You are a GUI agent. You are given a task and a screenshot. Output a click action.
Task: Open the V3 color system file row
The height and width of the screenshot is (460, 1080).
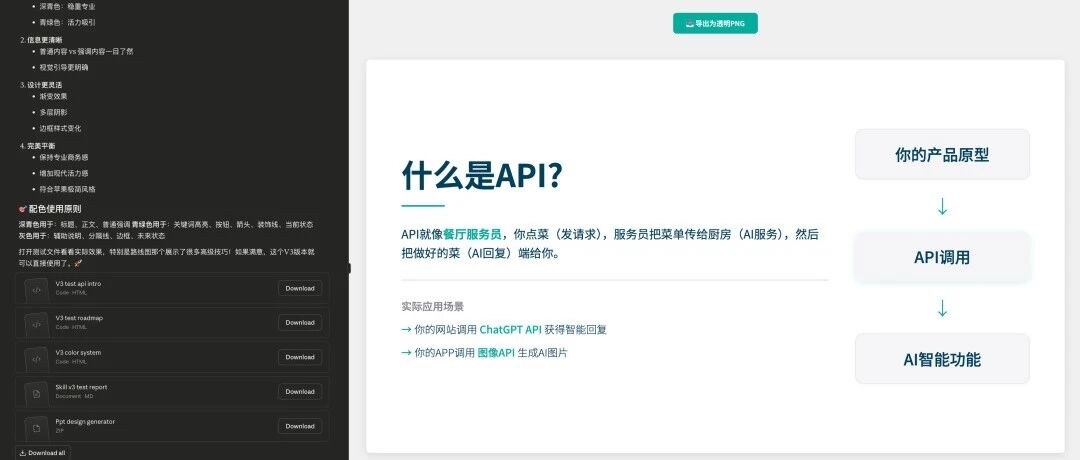tap(172, 357)
